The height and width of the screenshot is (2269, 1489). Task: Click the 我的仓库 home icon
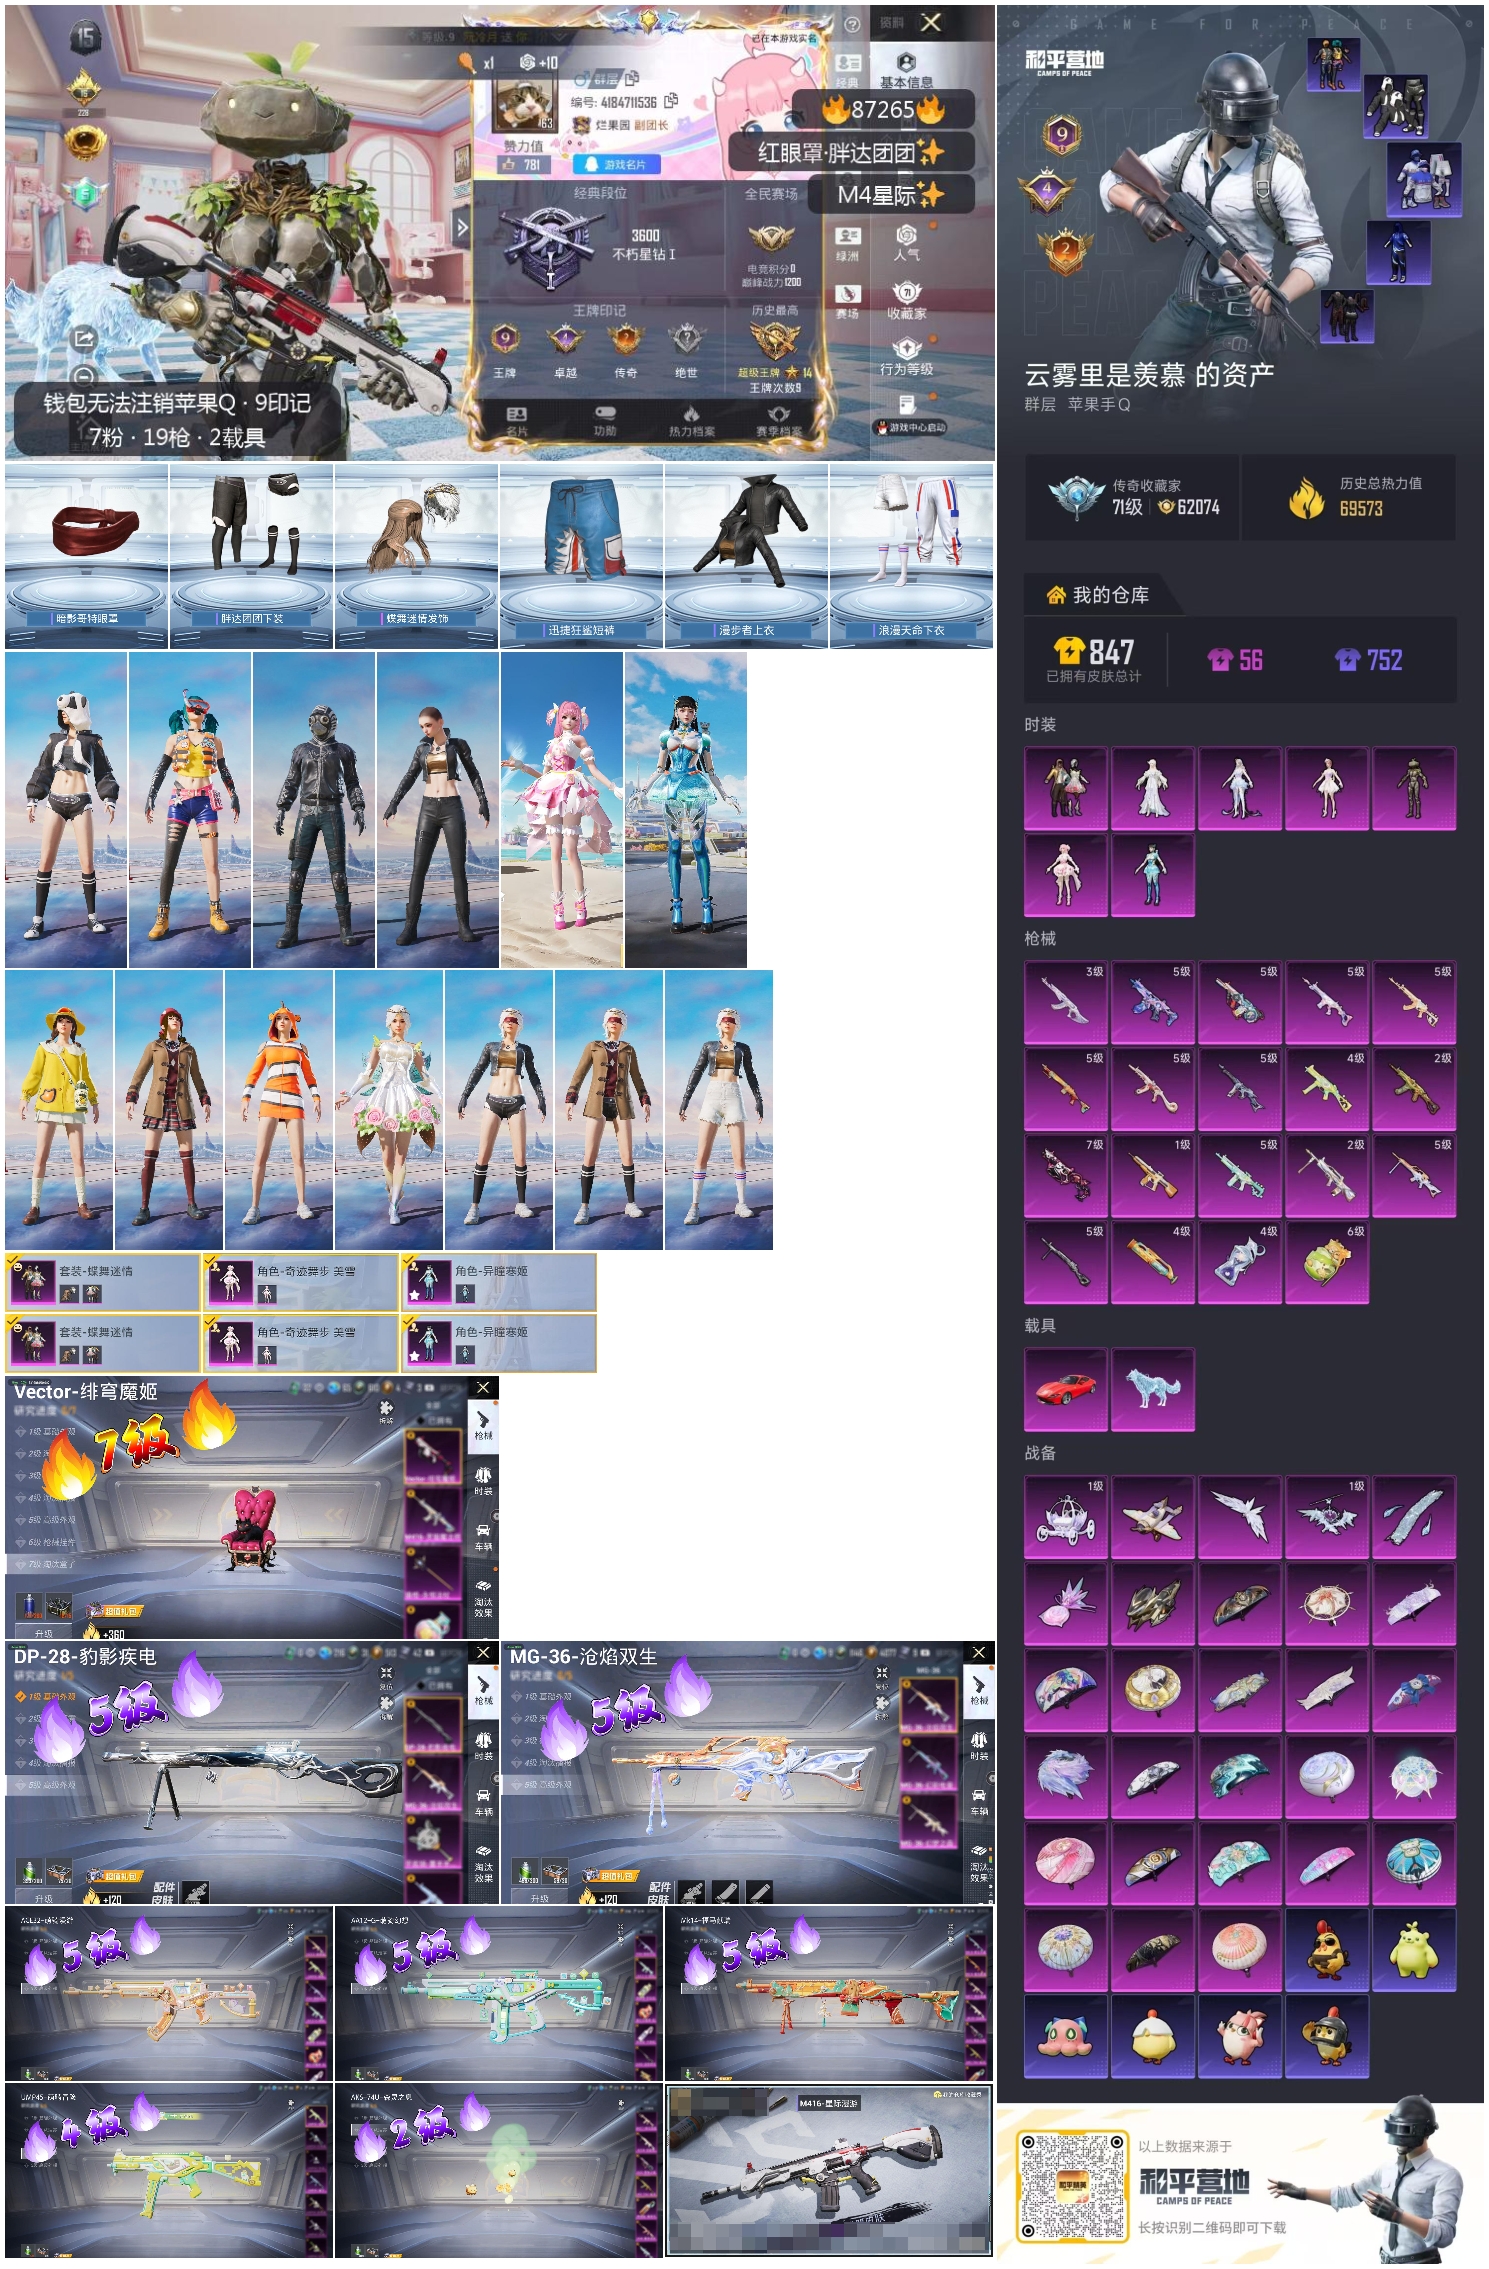[x=1055, y=595]
